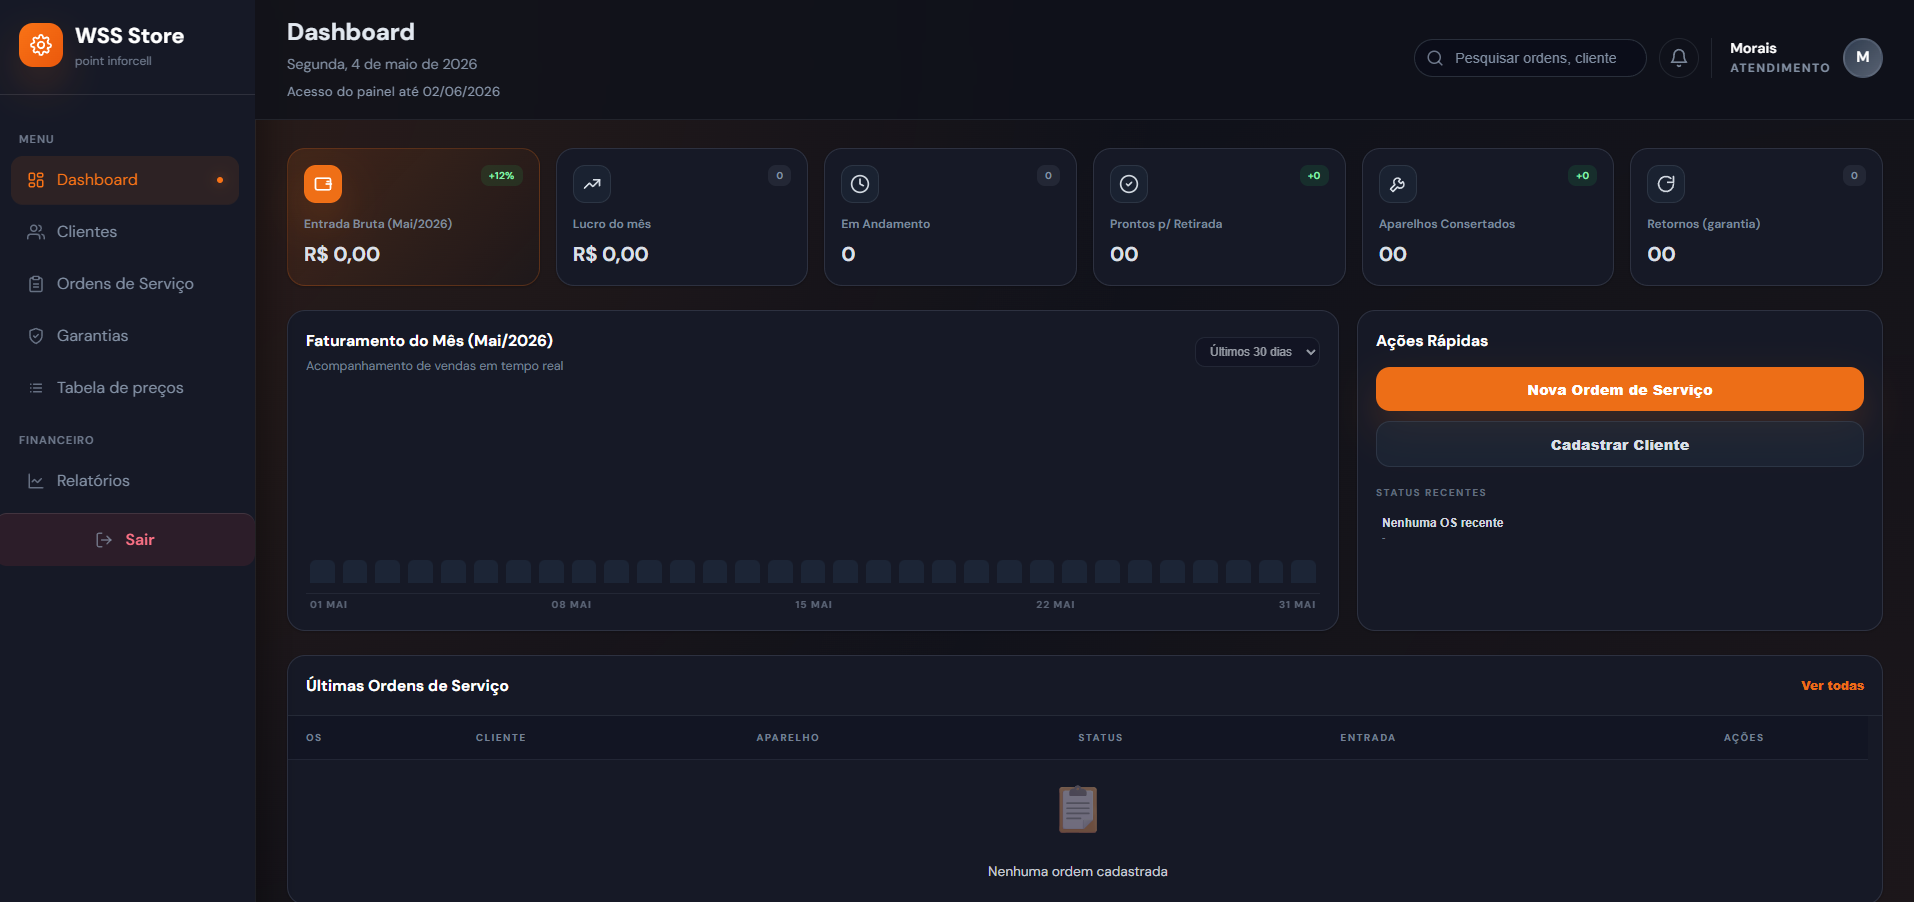Image resolution: width=1914 pixels, height=902 pixels.
Task: Click Nova Ordem de Serviço button
Action: (x=1619, y=389)
